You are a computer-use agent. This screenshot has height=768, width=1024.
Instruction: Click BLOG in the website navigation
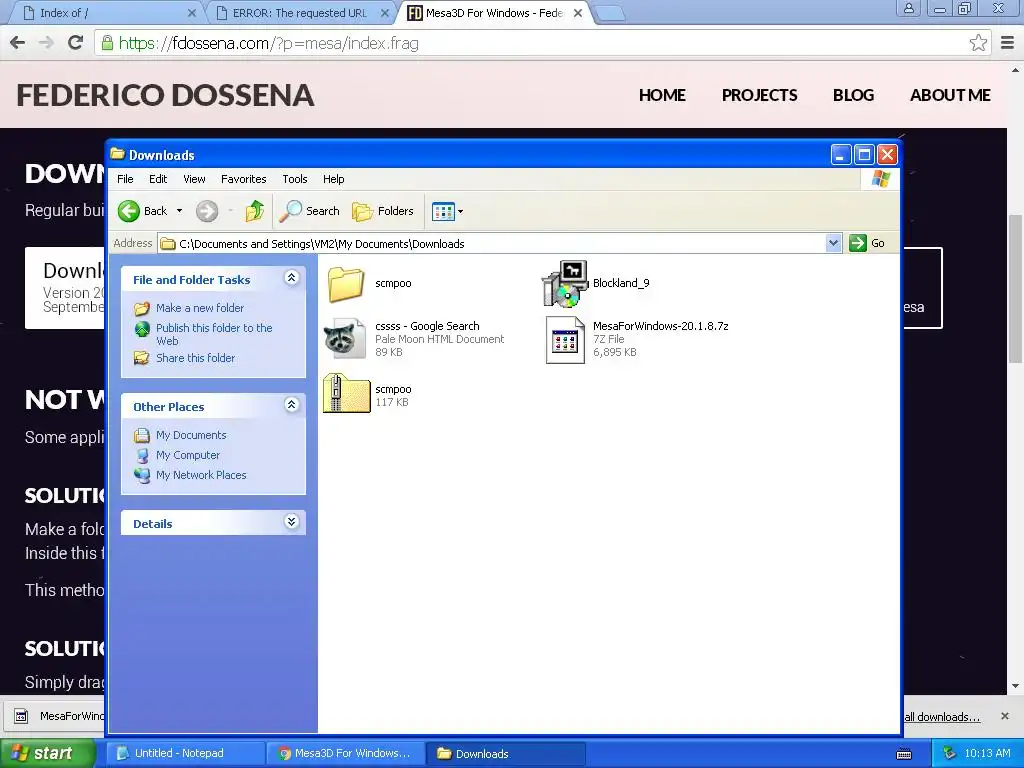[x=853, y=95]
